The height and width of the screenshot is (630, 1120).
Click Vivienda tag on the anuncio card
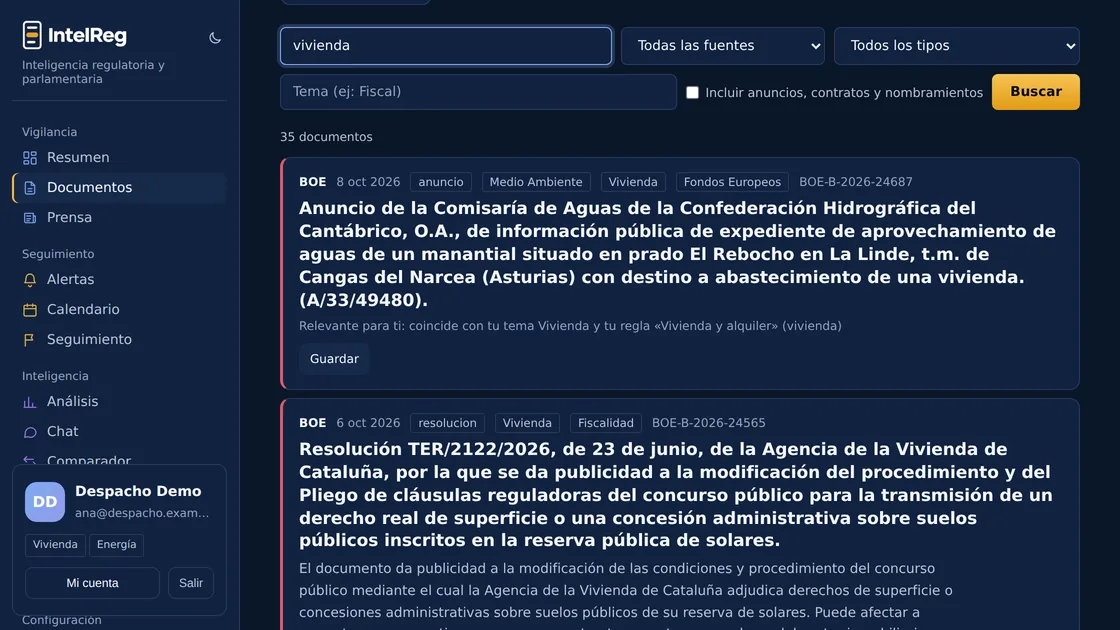(x=633, y=182)
